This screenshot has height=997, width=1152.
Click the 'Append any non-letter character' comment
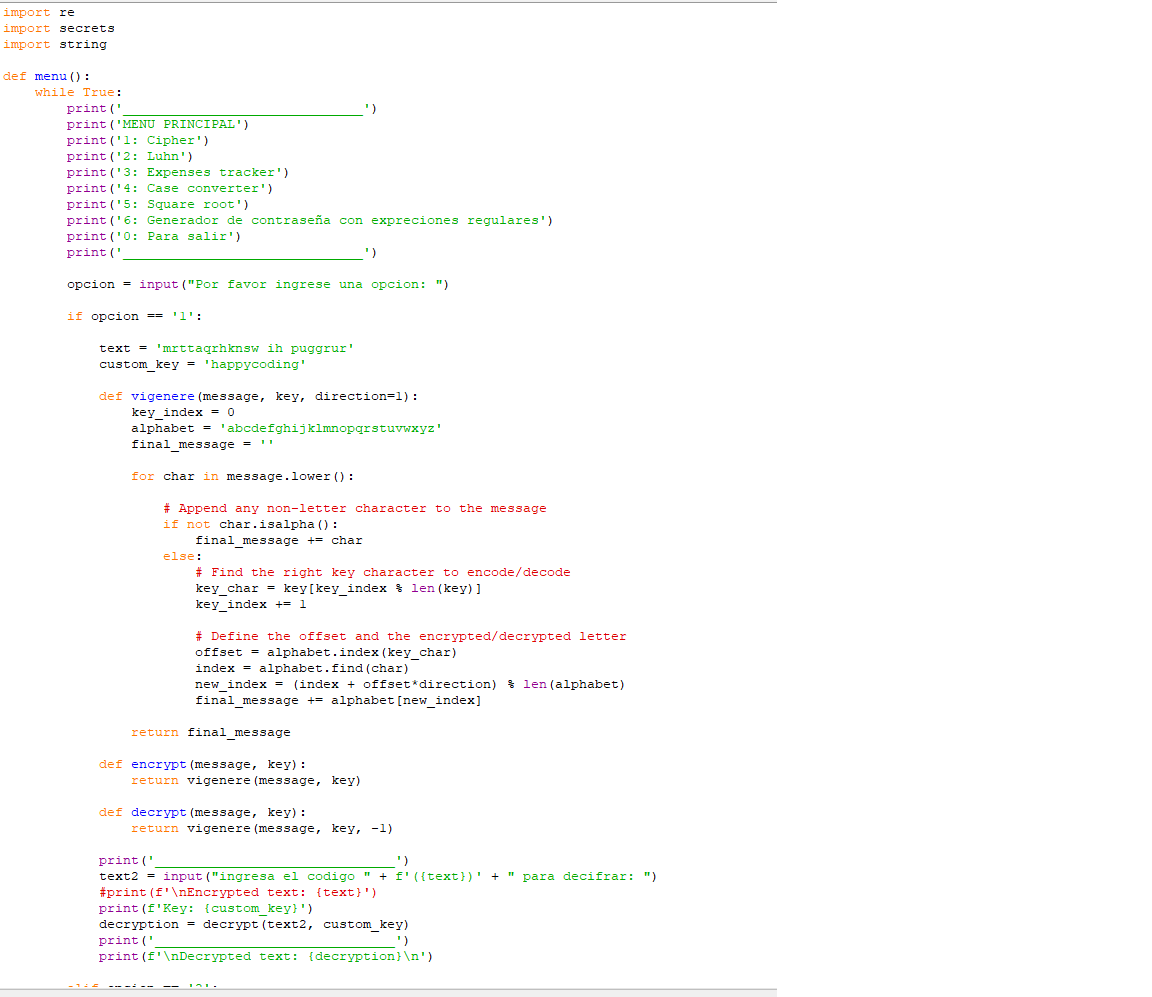click(x=354, y=508)
